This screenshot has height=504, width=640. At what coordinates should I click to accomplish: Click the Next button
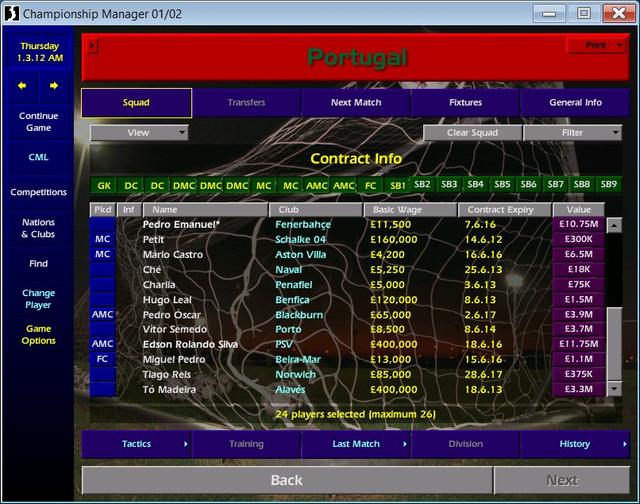(x=562, y=480)
